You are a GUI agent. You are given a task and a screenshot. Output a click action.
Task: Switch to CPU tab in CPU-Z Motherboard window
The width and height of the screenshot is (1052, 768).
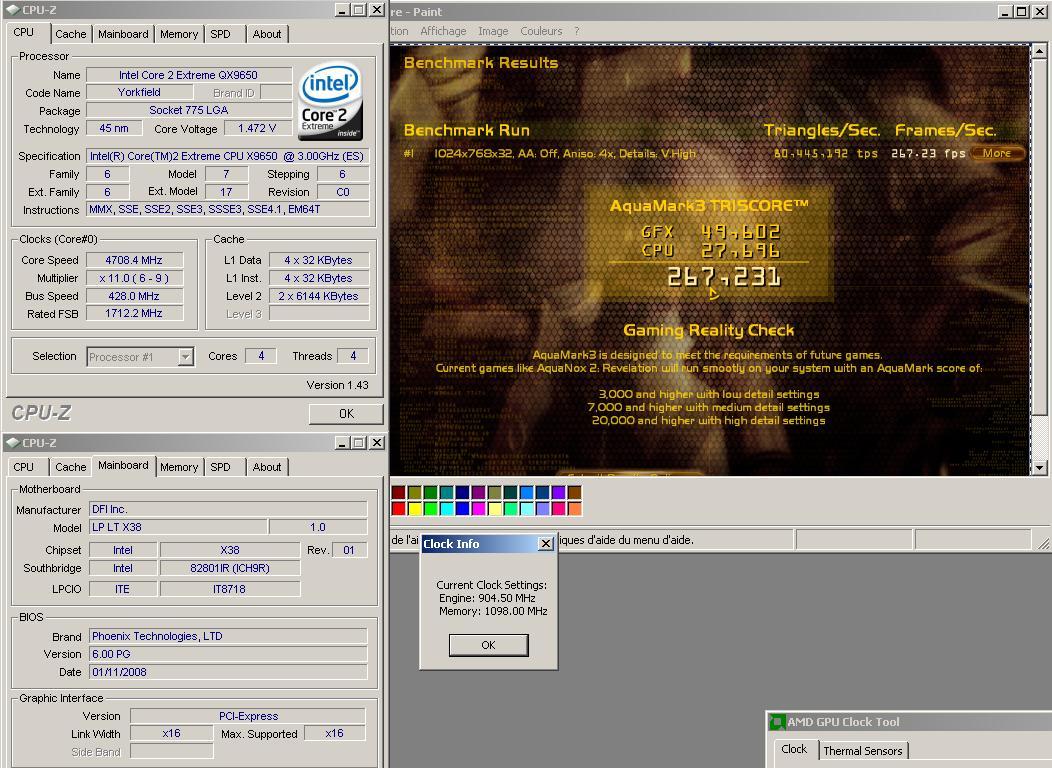[23, 467]
